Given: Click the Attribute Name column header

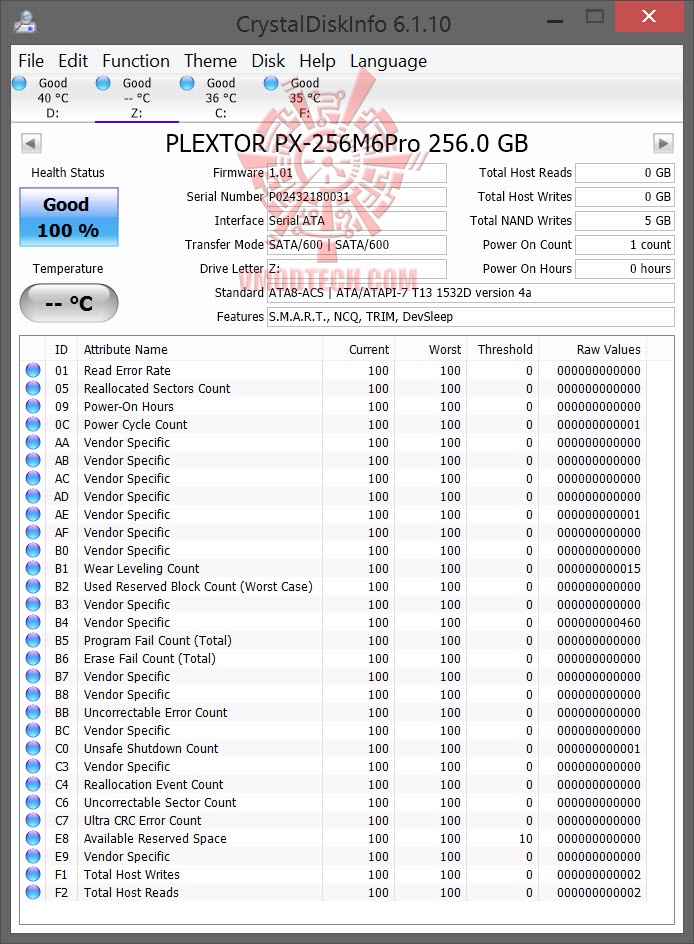Looking at the screenshot, I should click(x=199, y=350).
